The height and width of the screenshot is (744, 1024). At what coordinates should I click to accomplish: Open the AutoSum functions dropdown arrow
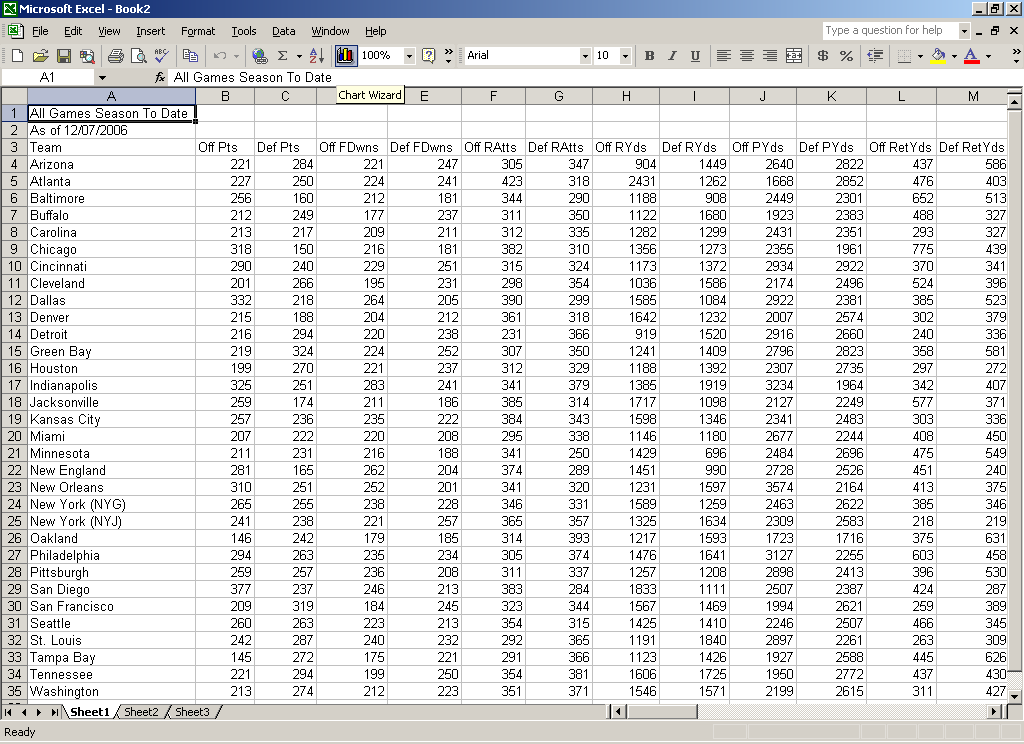(x=299, y=56)
